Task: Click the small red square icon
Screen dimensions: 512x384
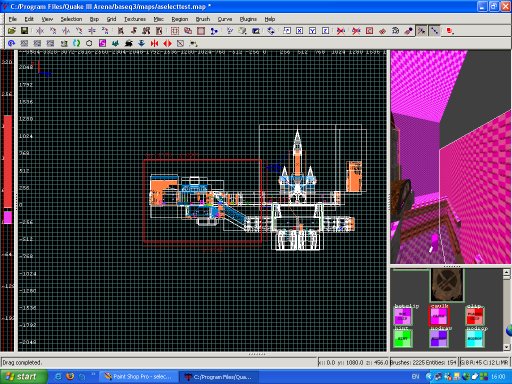Action: (450, 31)
